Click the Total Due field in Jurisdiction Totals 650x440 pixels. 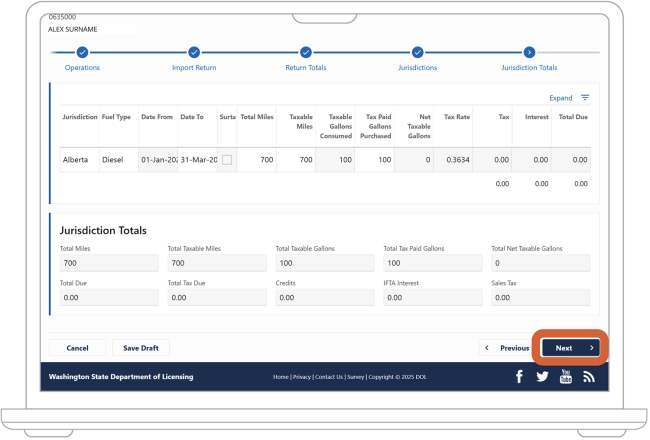click(109, 297)
